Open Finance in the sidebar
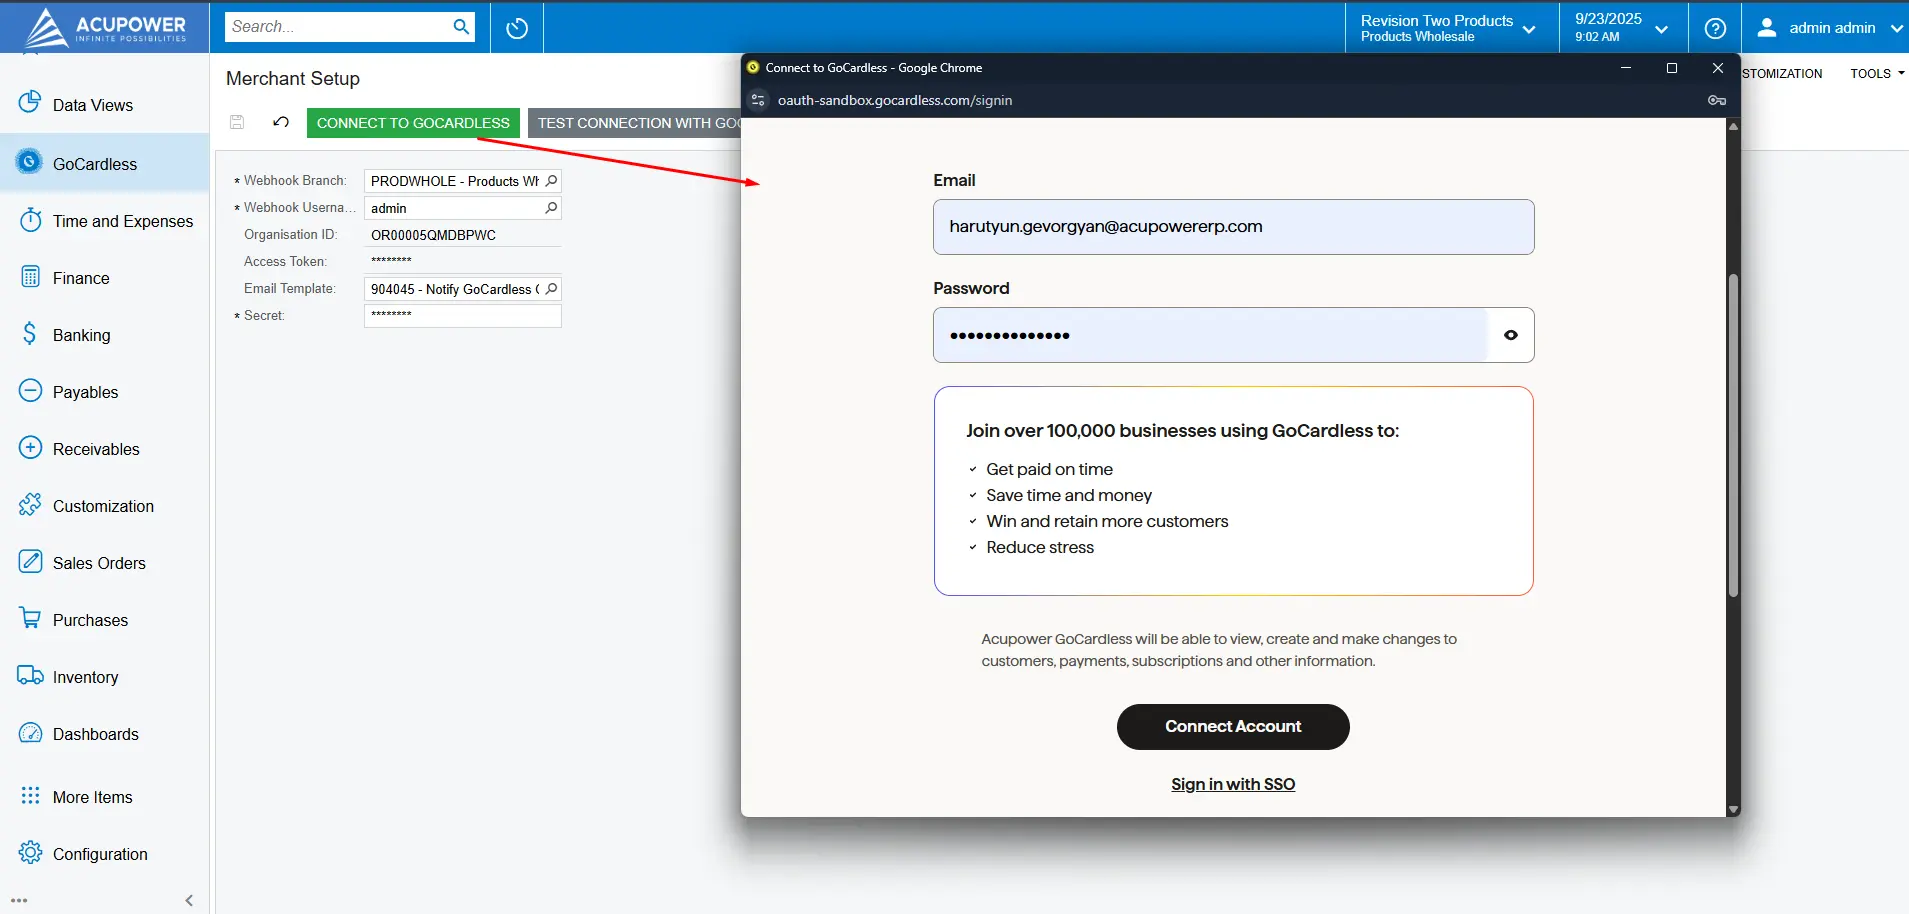 coord(81,278)
